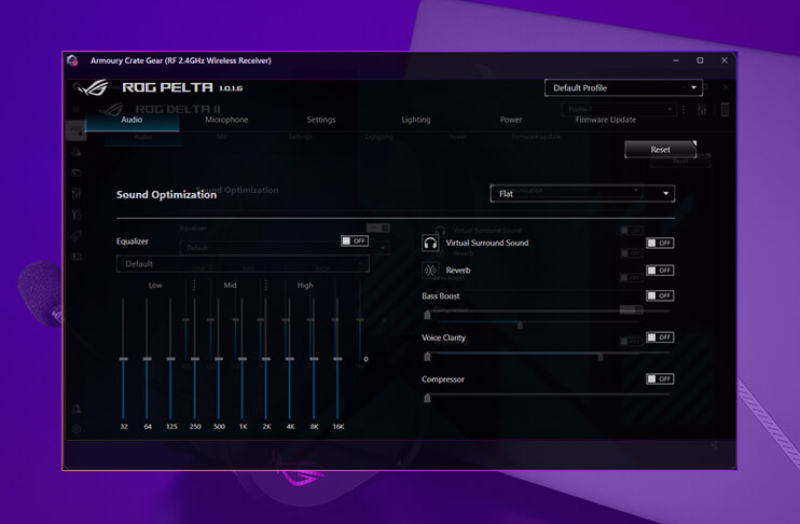Click the Compressor label
Screen dimensions: 800x524
coord(443,379)
